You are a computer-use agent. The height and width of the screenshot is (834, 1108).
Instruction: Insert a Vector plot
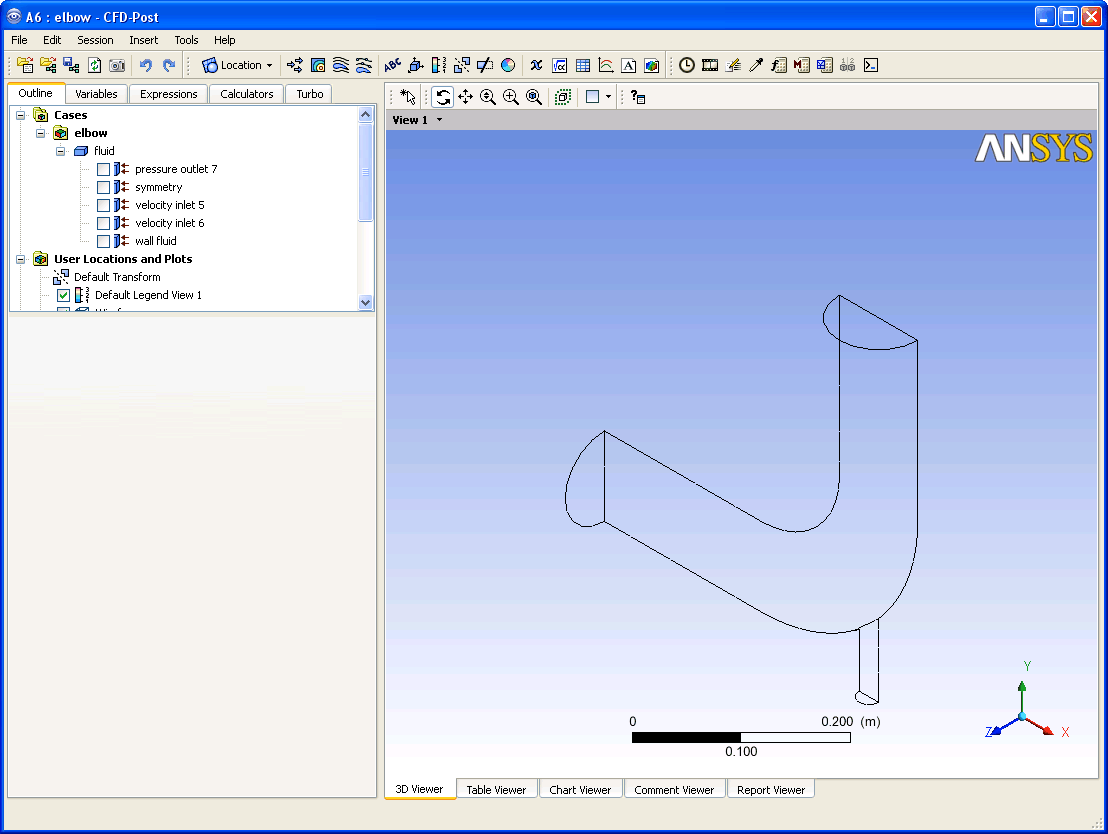[295, 66]
